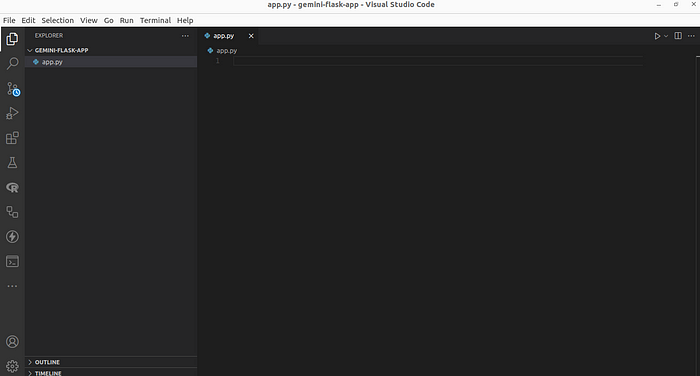Open the Source Control view
The height and width of the screenshot is (376, 700).
pyautogui.click(x=12, y=88)
